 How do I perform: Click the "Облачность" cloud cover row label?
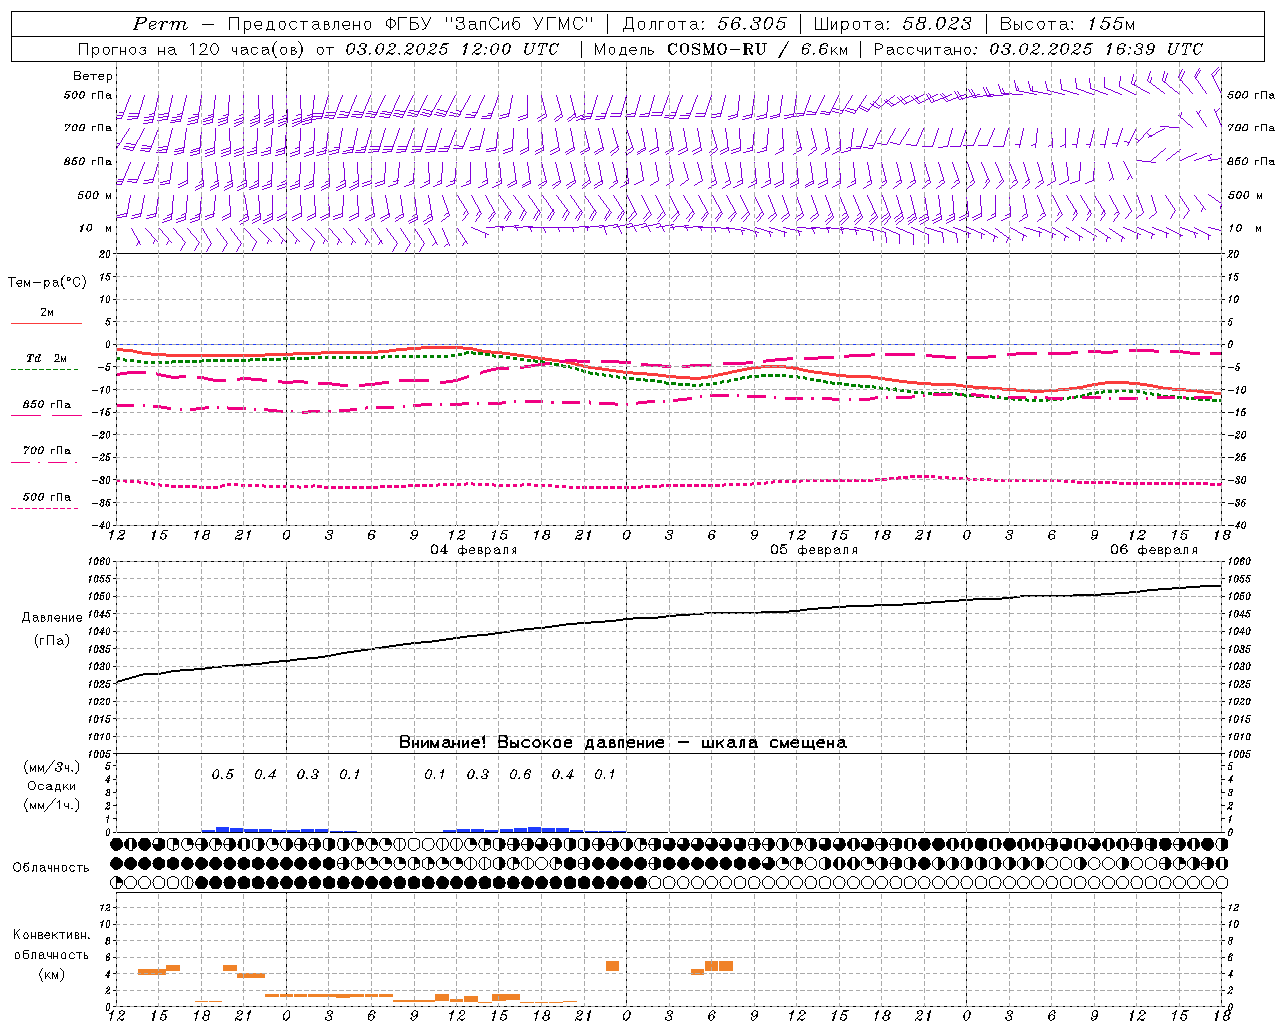[x=51, y=868]
